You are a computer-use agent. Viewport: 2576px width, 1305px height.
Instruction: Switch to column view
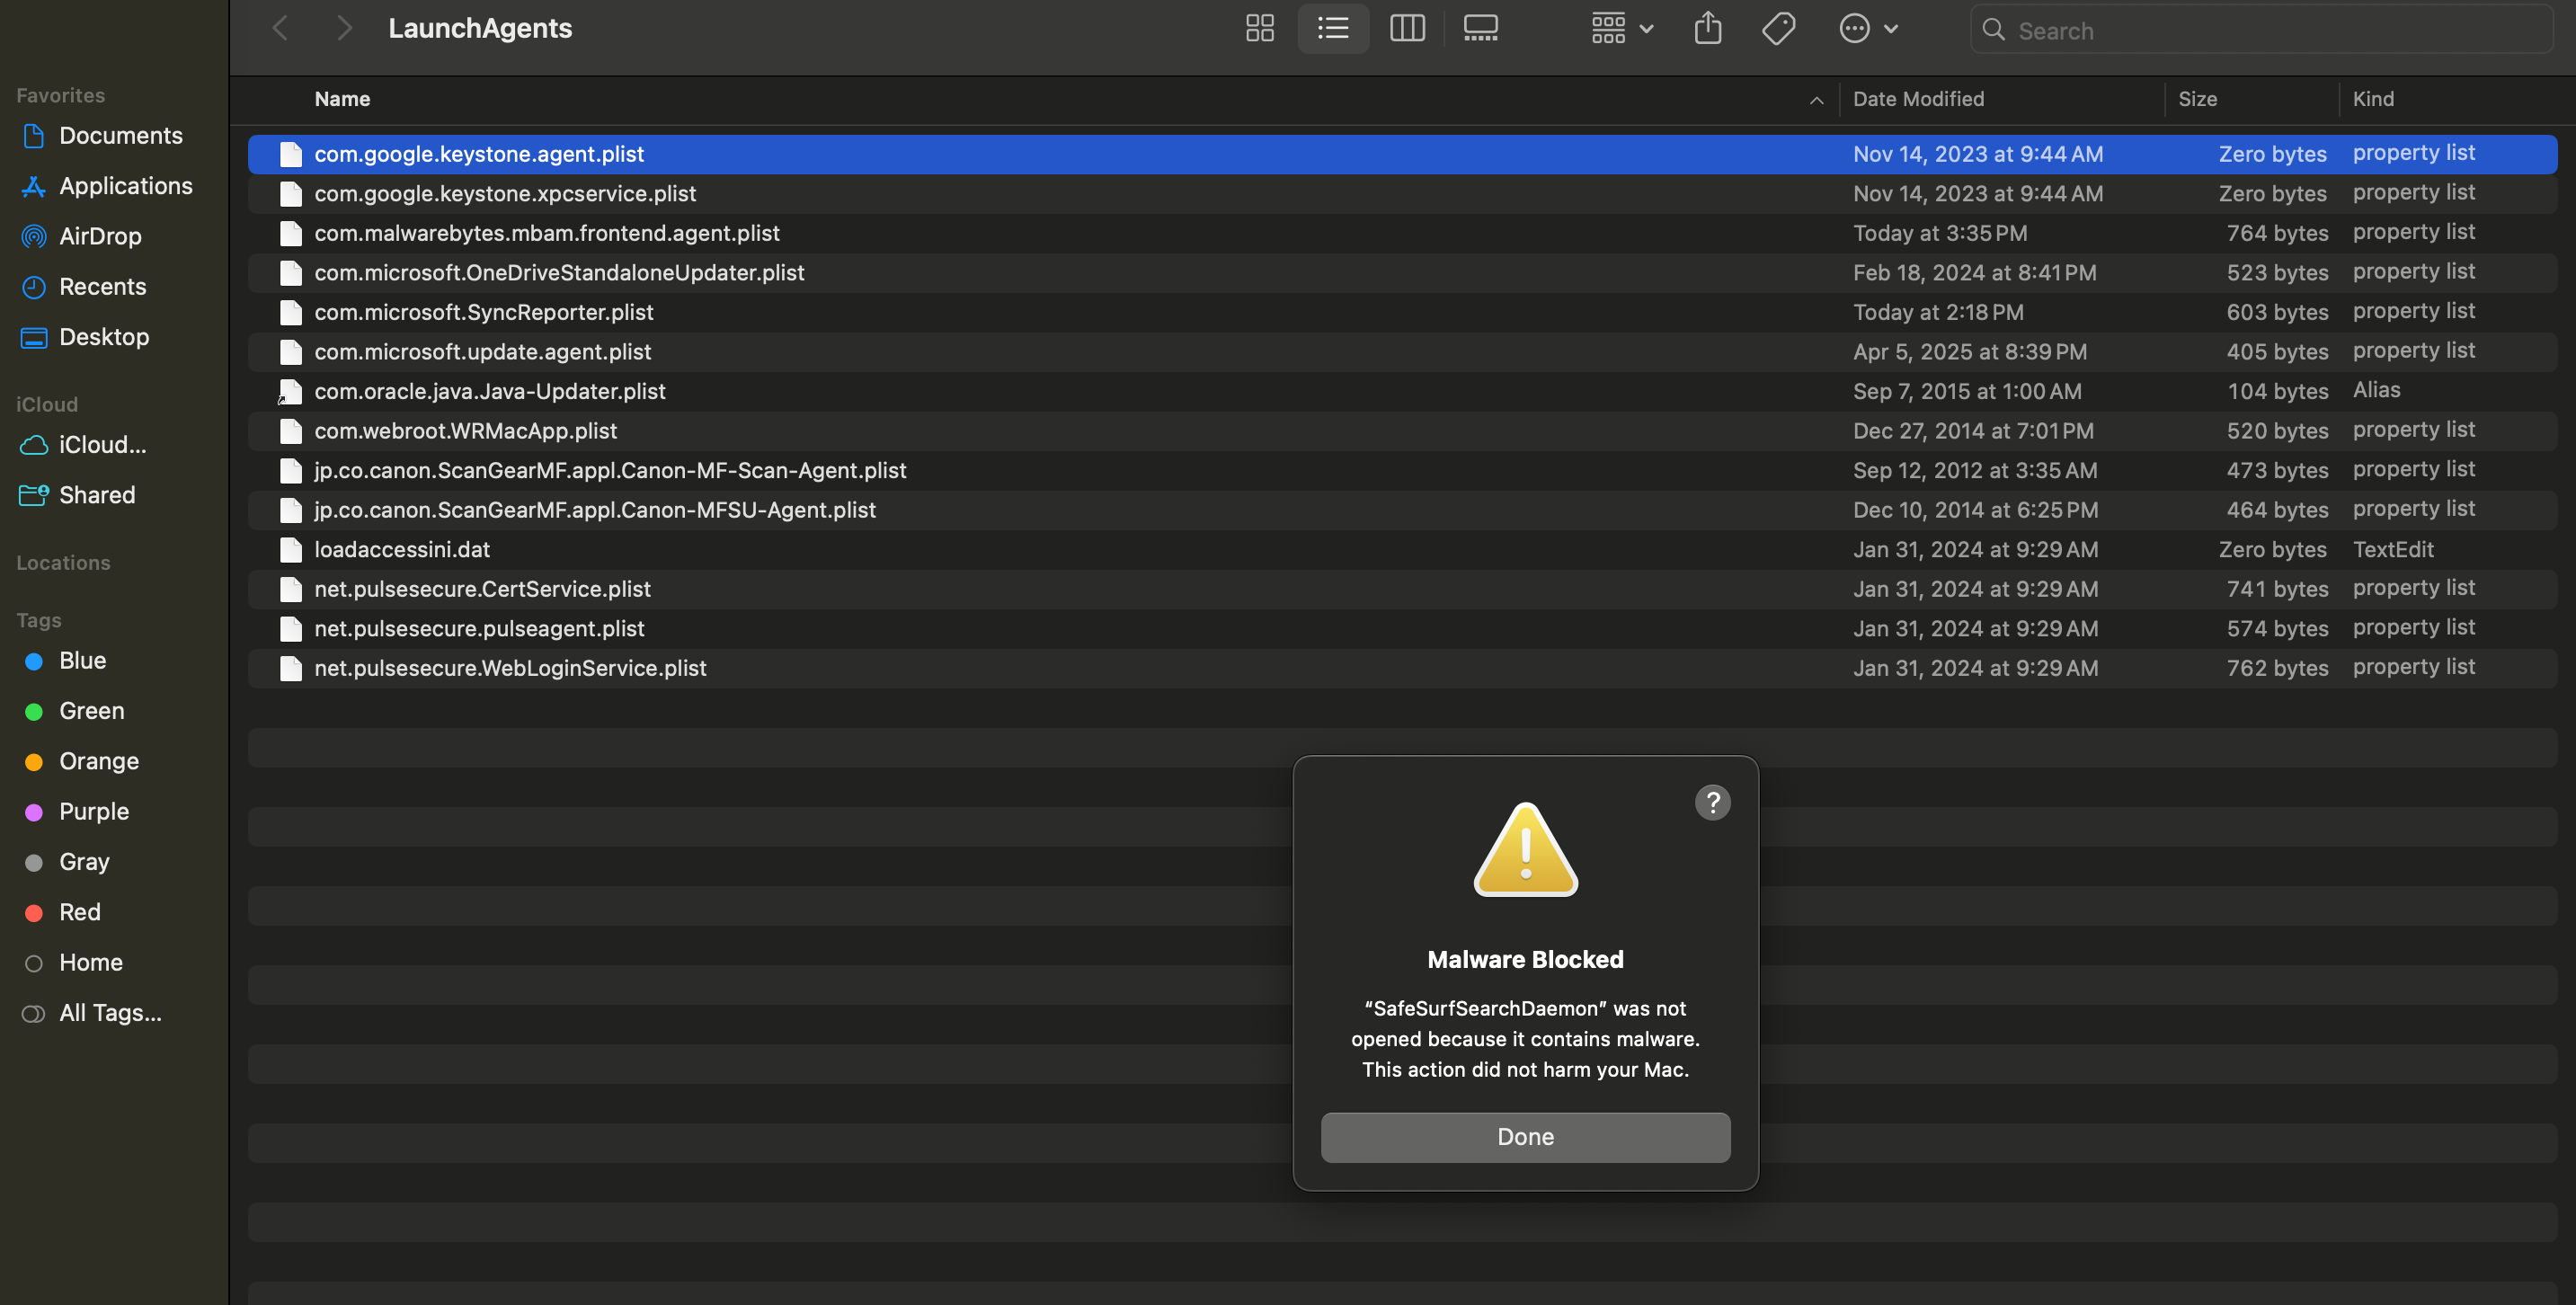click(1406, 28)
